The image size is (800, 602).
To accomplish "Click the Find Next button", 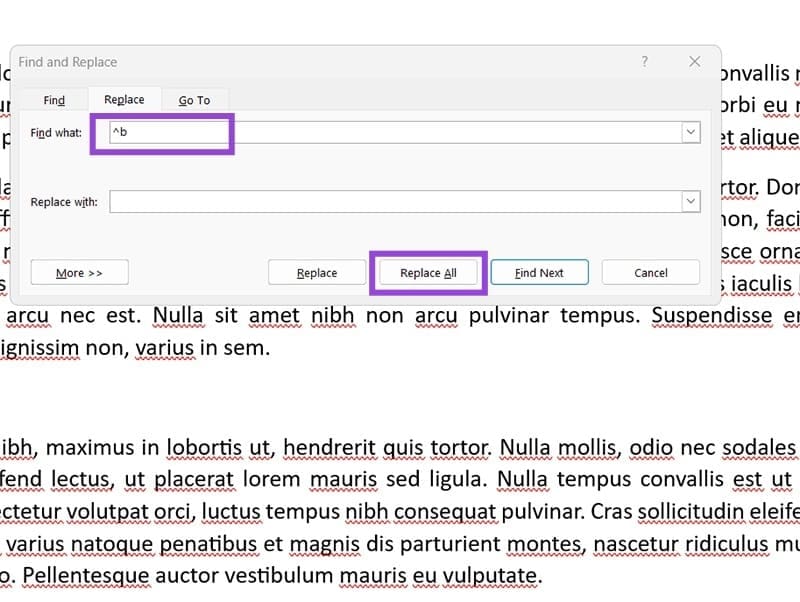I will (x=539, y=272).
